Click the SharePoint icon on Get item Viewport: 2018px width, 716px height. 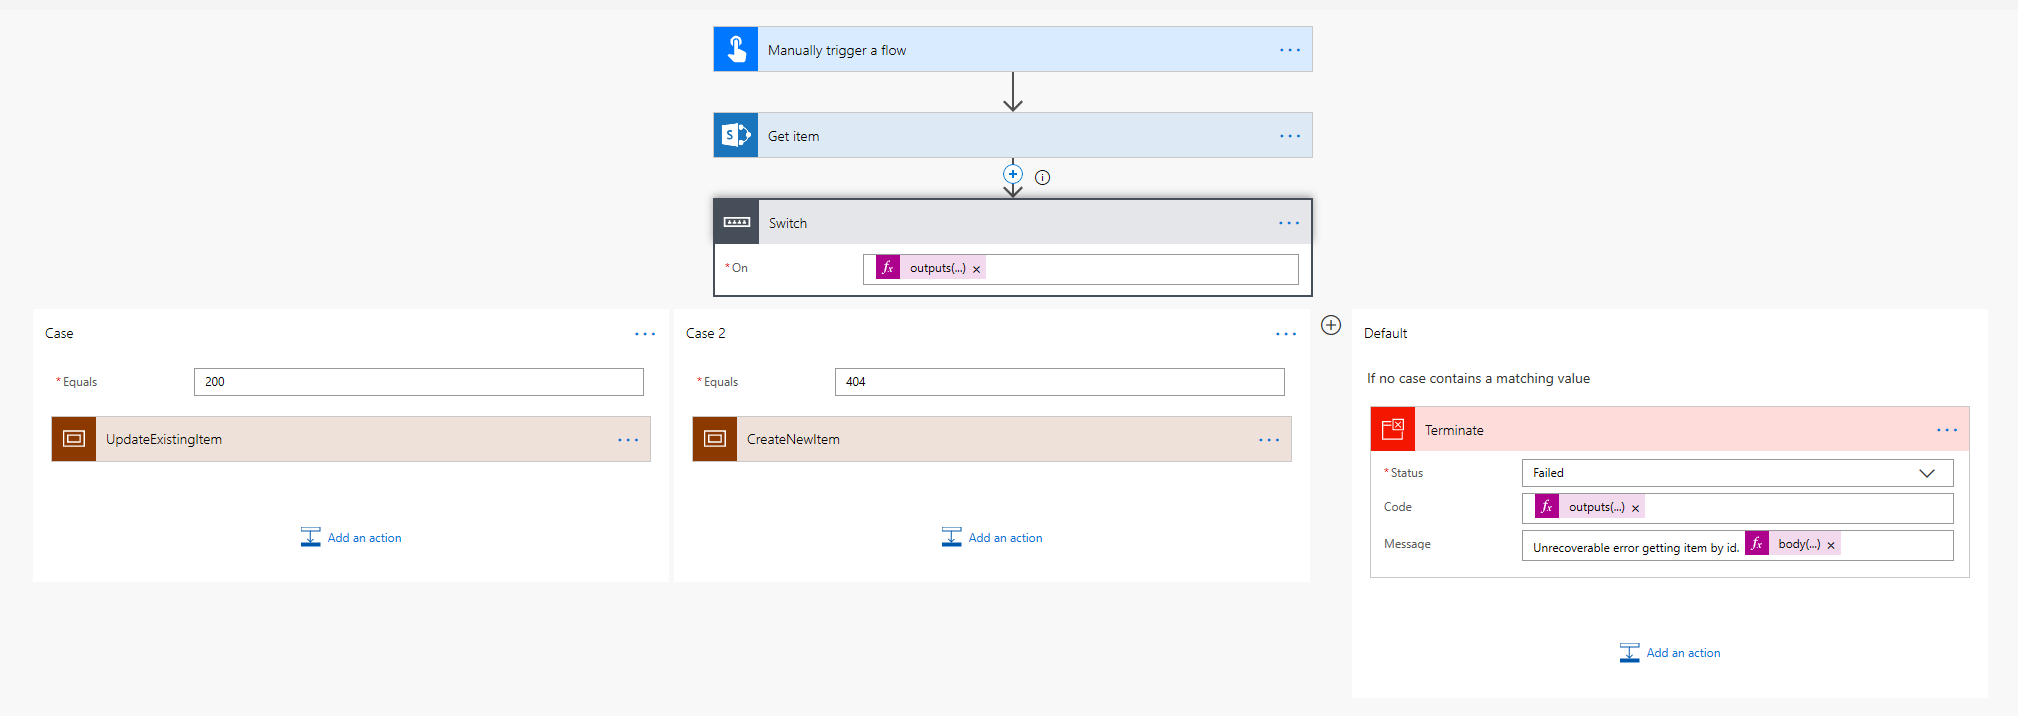click(x=736, y=135)
